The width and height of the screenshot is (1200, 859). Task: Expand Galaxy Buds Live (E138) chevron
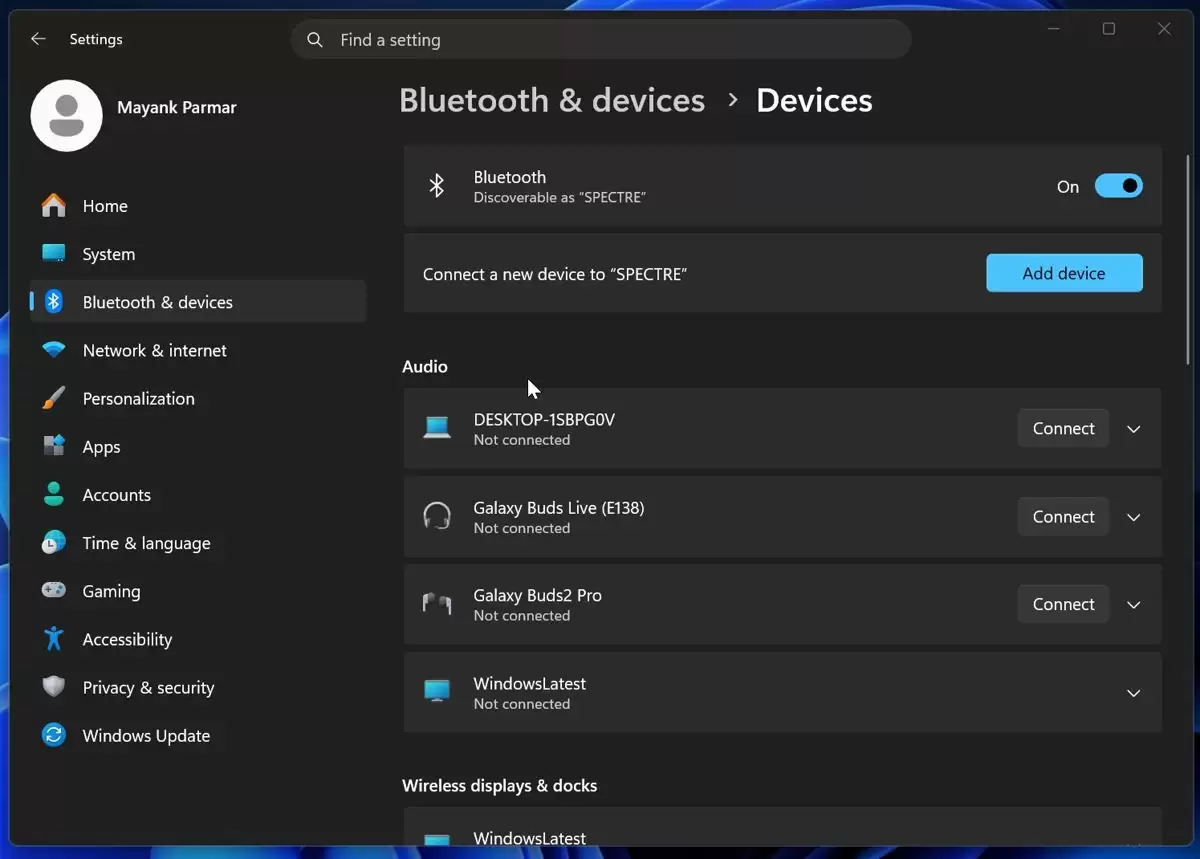[1134, 517]
